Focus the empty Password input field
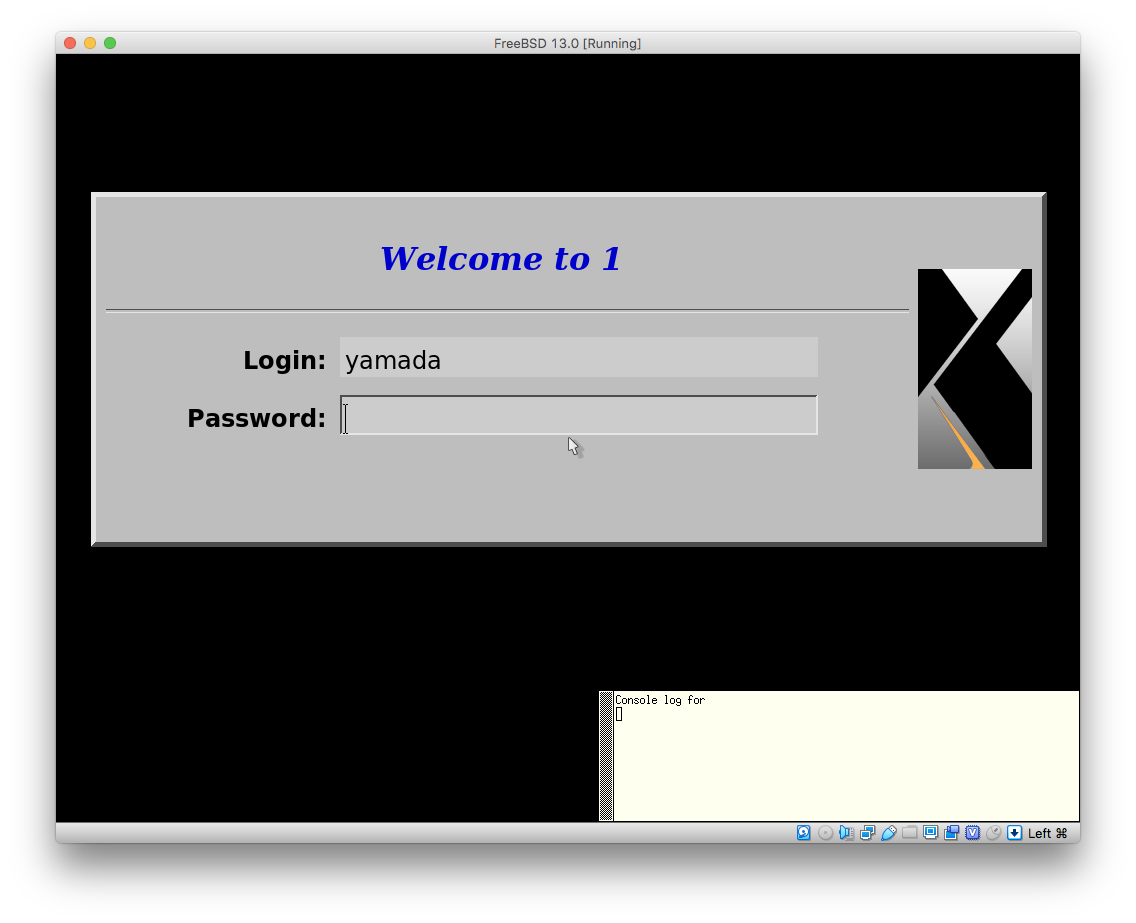 point(578,416)
